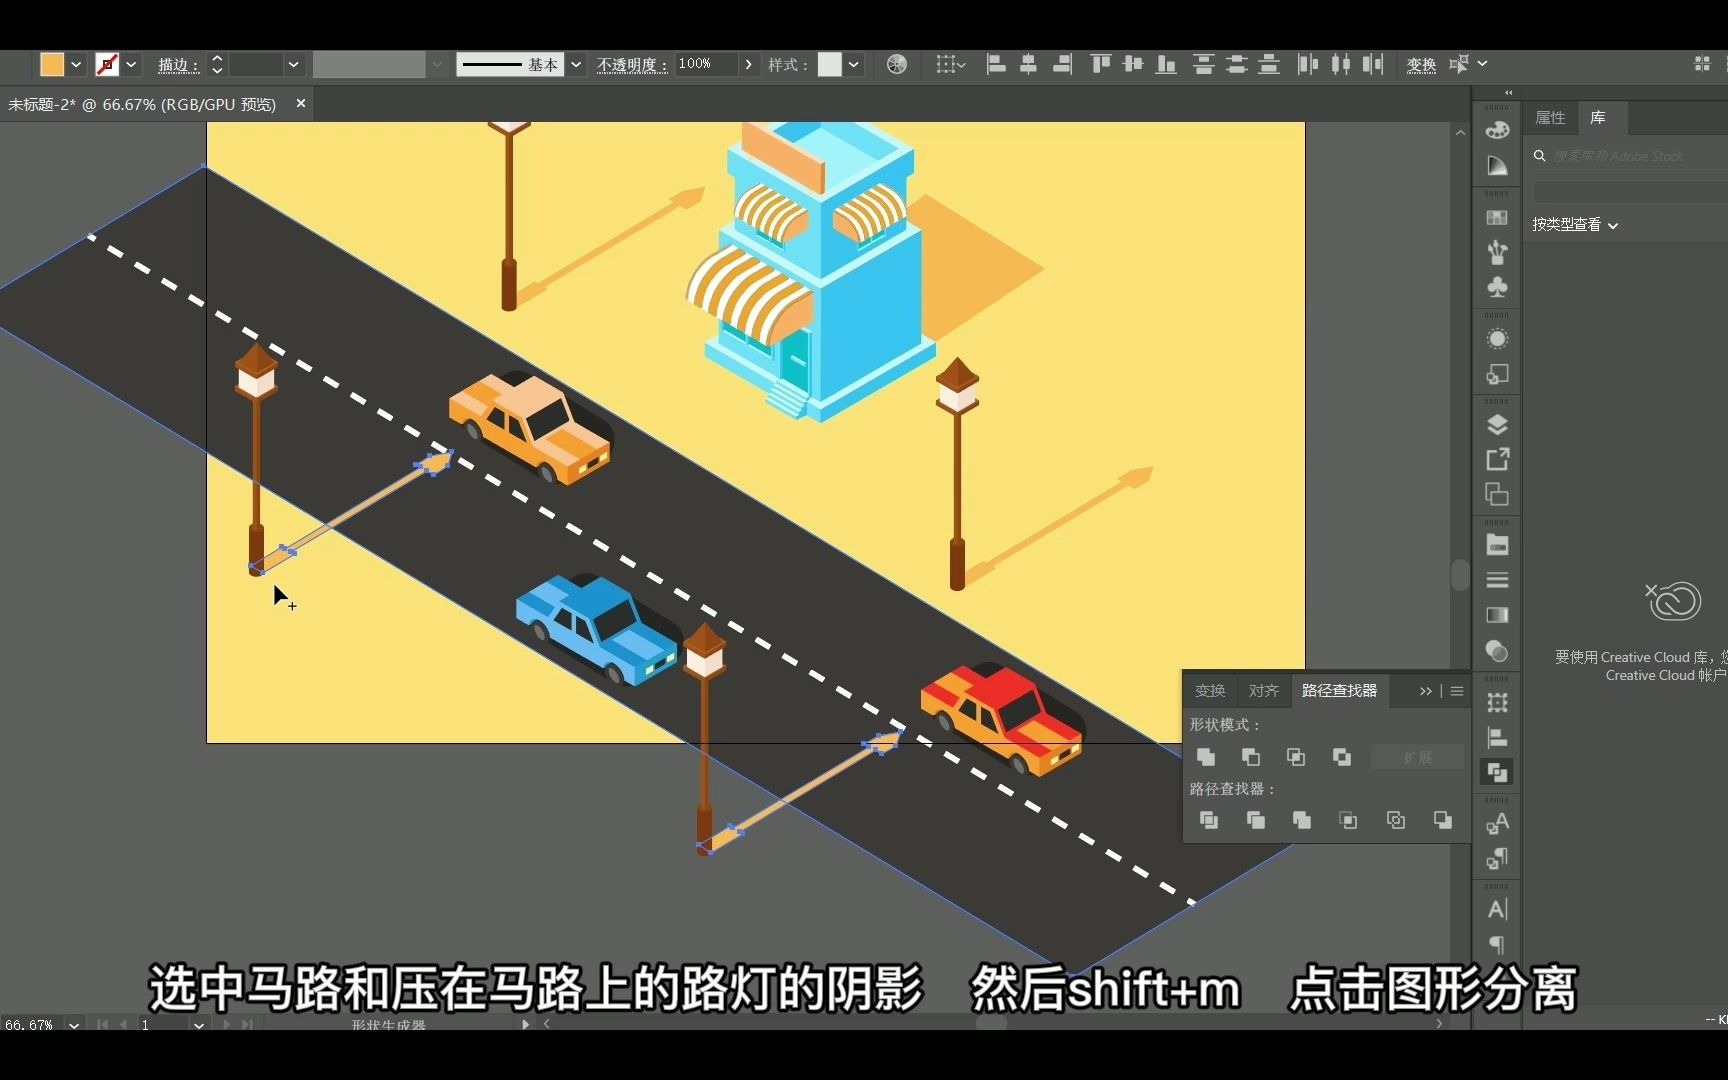Click Merge in the Pathfinder row

(x=1302, y=820)
